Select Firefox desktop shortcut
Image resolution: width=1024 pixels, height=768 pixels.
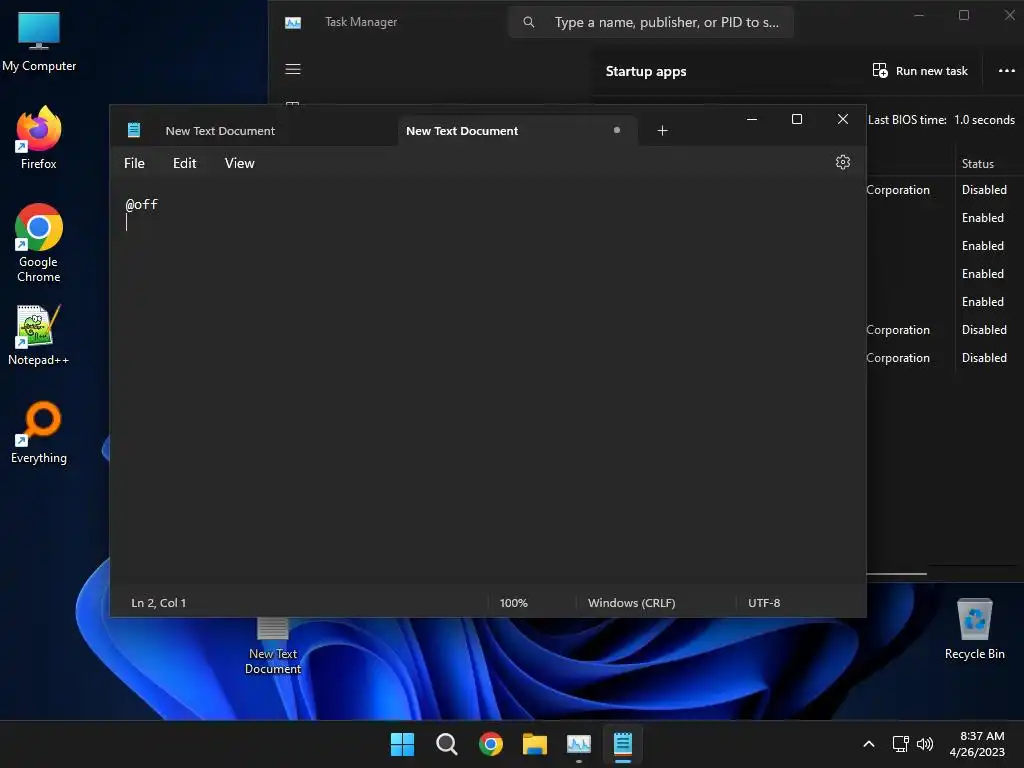[39, 138]
